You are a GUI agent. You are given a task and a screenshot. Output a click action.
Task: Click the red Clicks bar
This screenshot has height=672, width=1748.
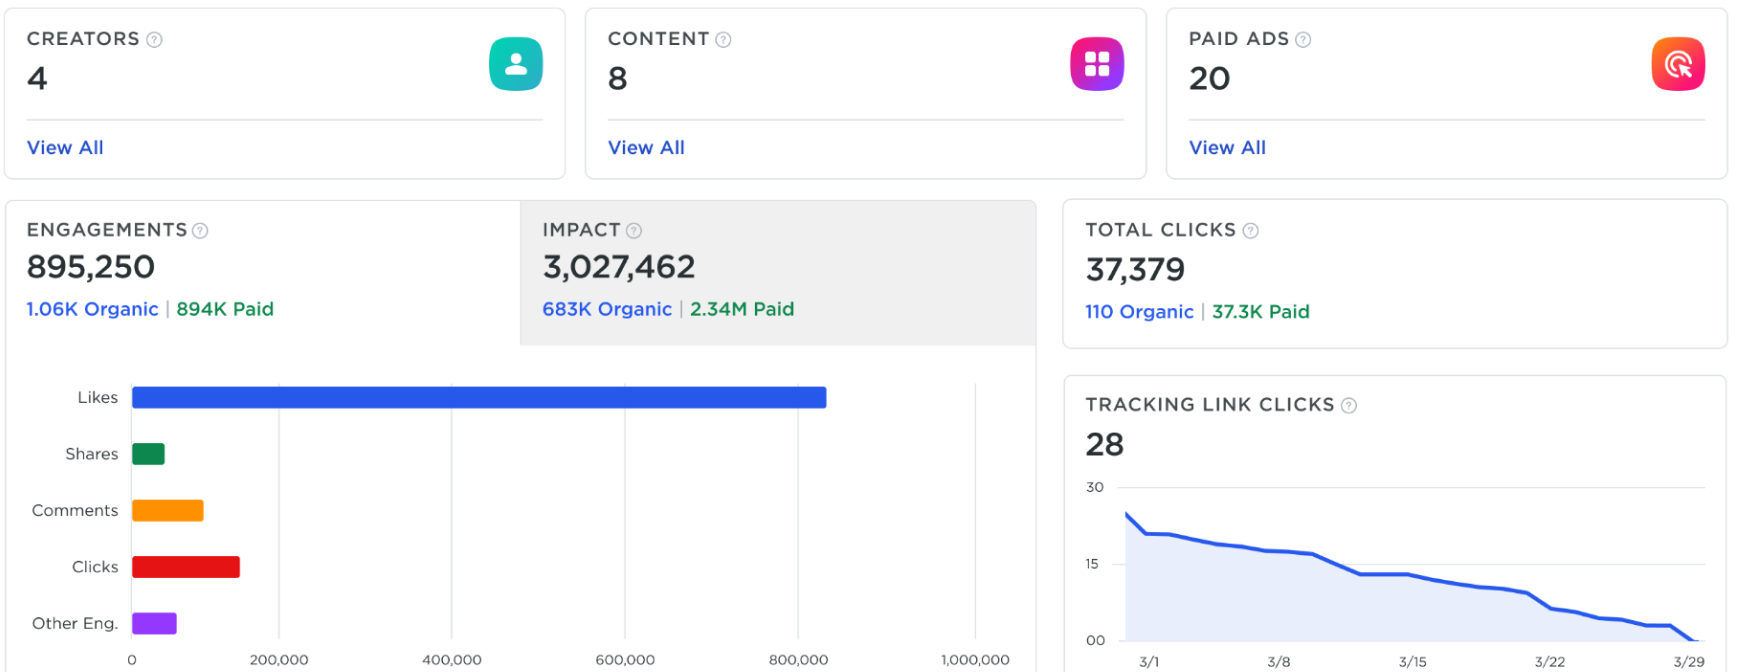[185, 567]
